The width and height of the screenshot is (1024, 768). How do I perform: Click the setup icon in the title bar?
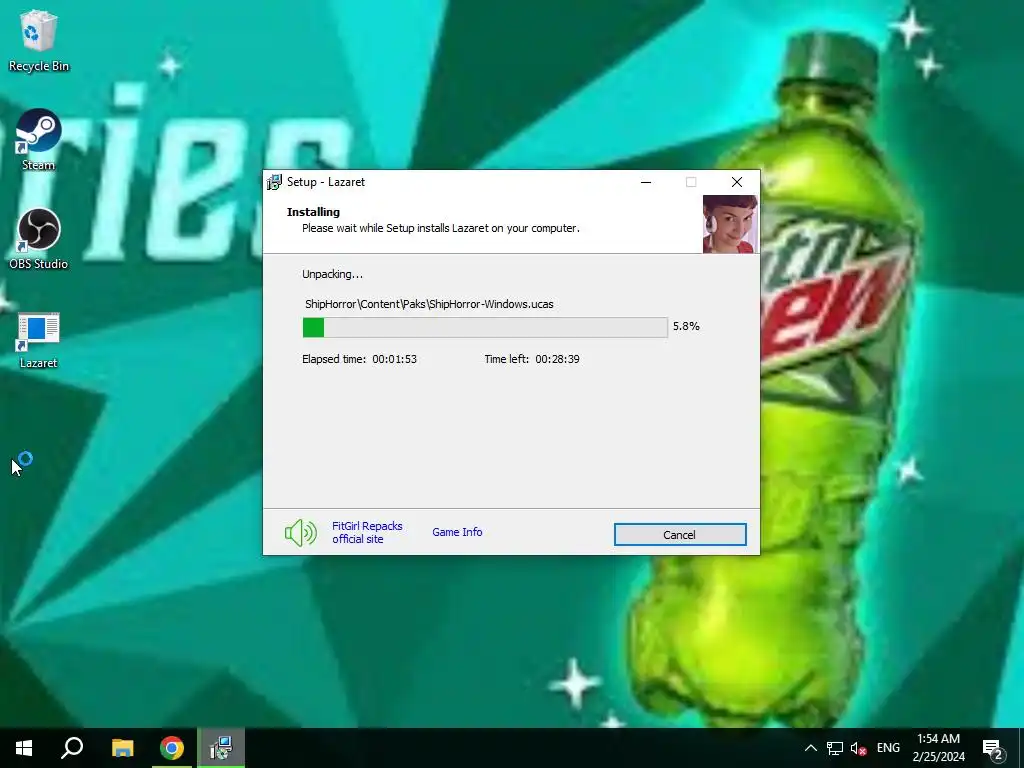[275, 182]
